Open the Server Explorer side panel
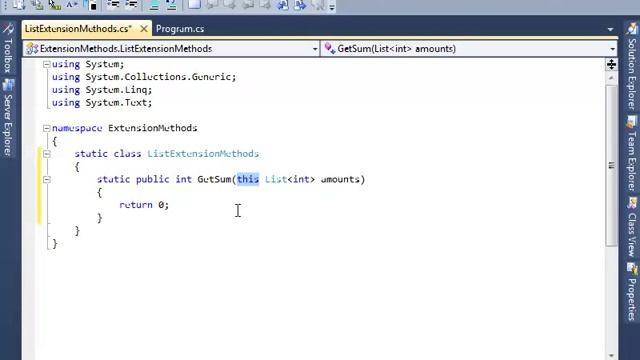The width and height of the screenshot is (640, 360). tap(8, 118)
